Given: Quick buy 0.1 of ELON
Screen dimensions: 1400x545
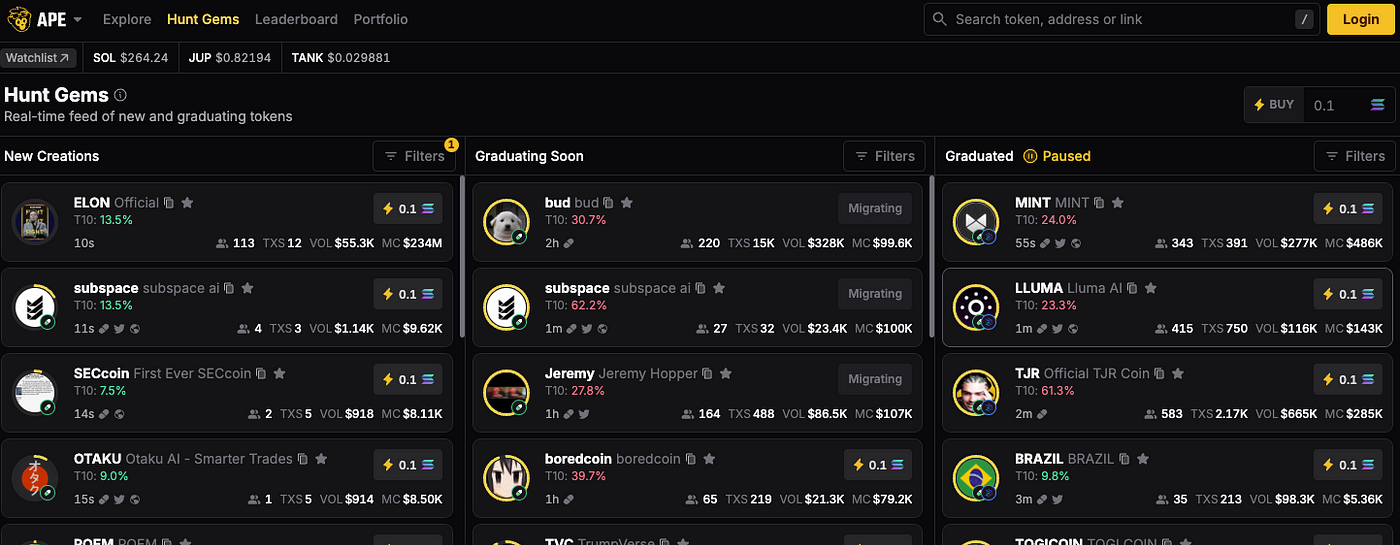Looking at the screenshot, I should 408,209.
